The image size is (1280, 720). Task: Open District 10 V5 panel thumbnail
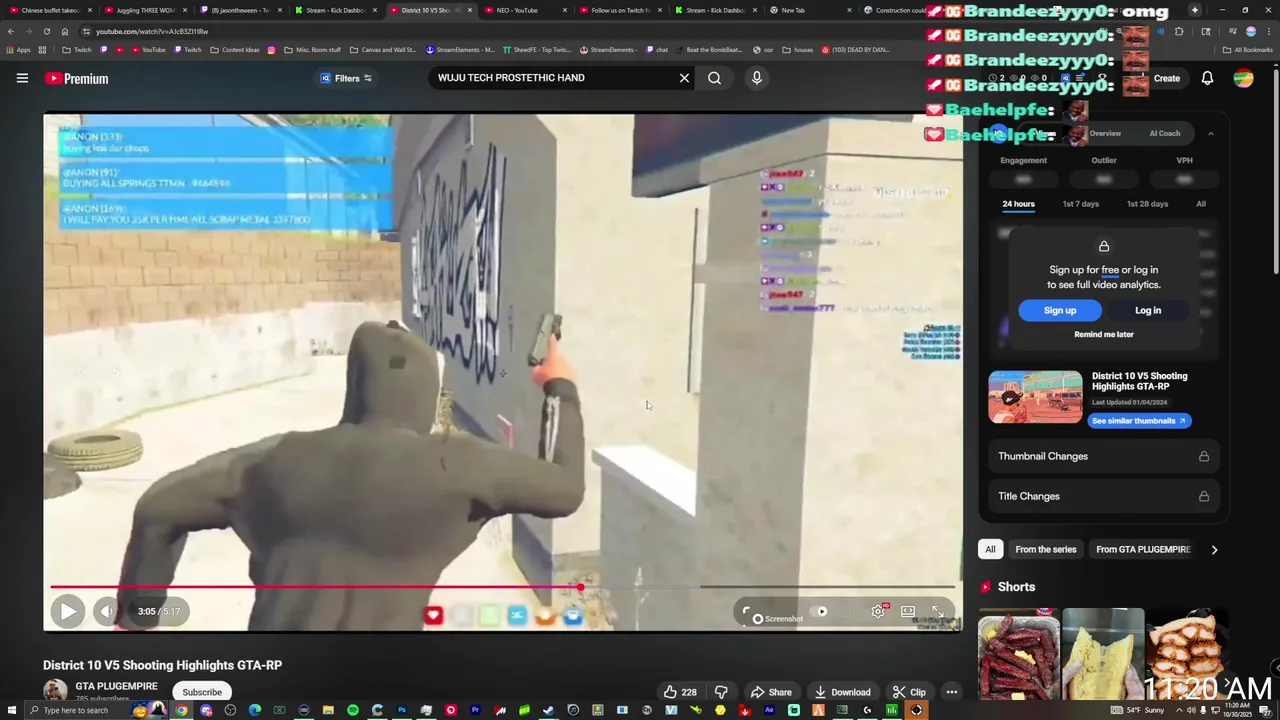click(x=1035, y=397)
